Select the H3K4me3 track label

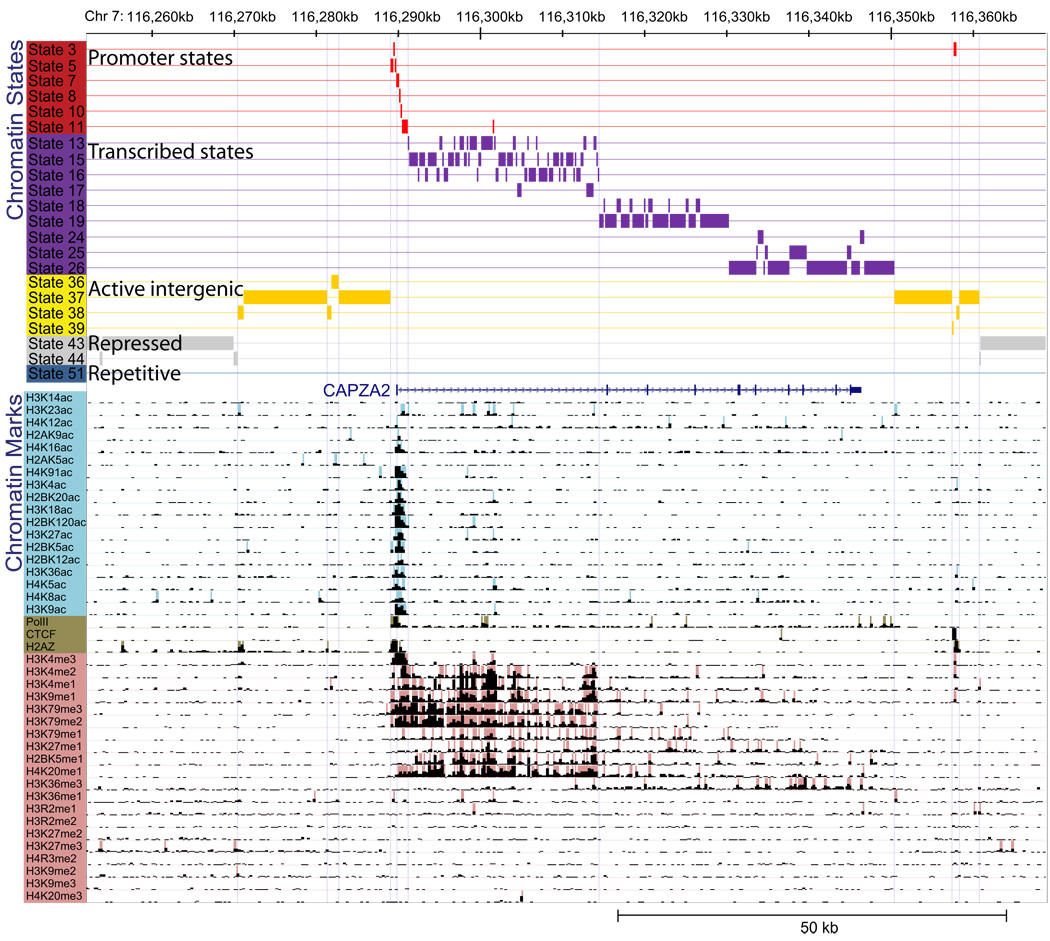[x=51, y=660]
